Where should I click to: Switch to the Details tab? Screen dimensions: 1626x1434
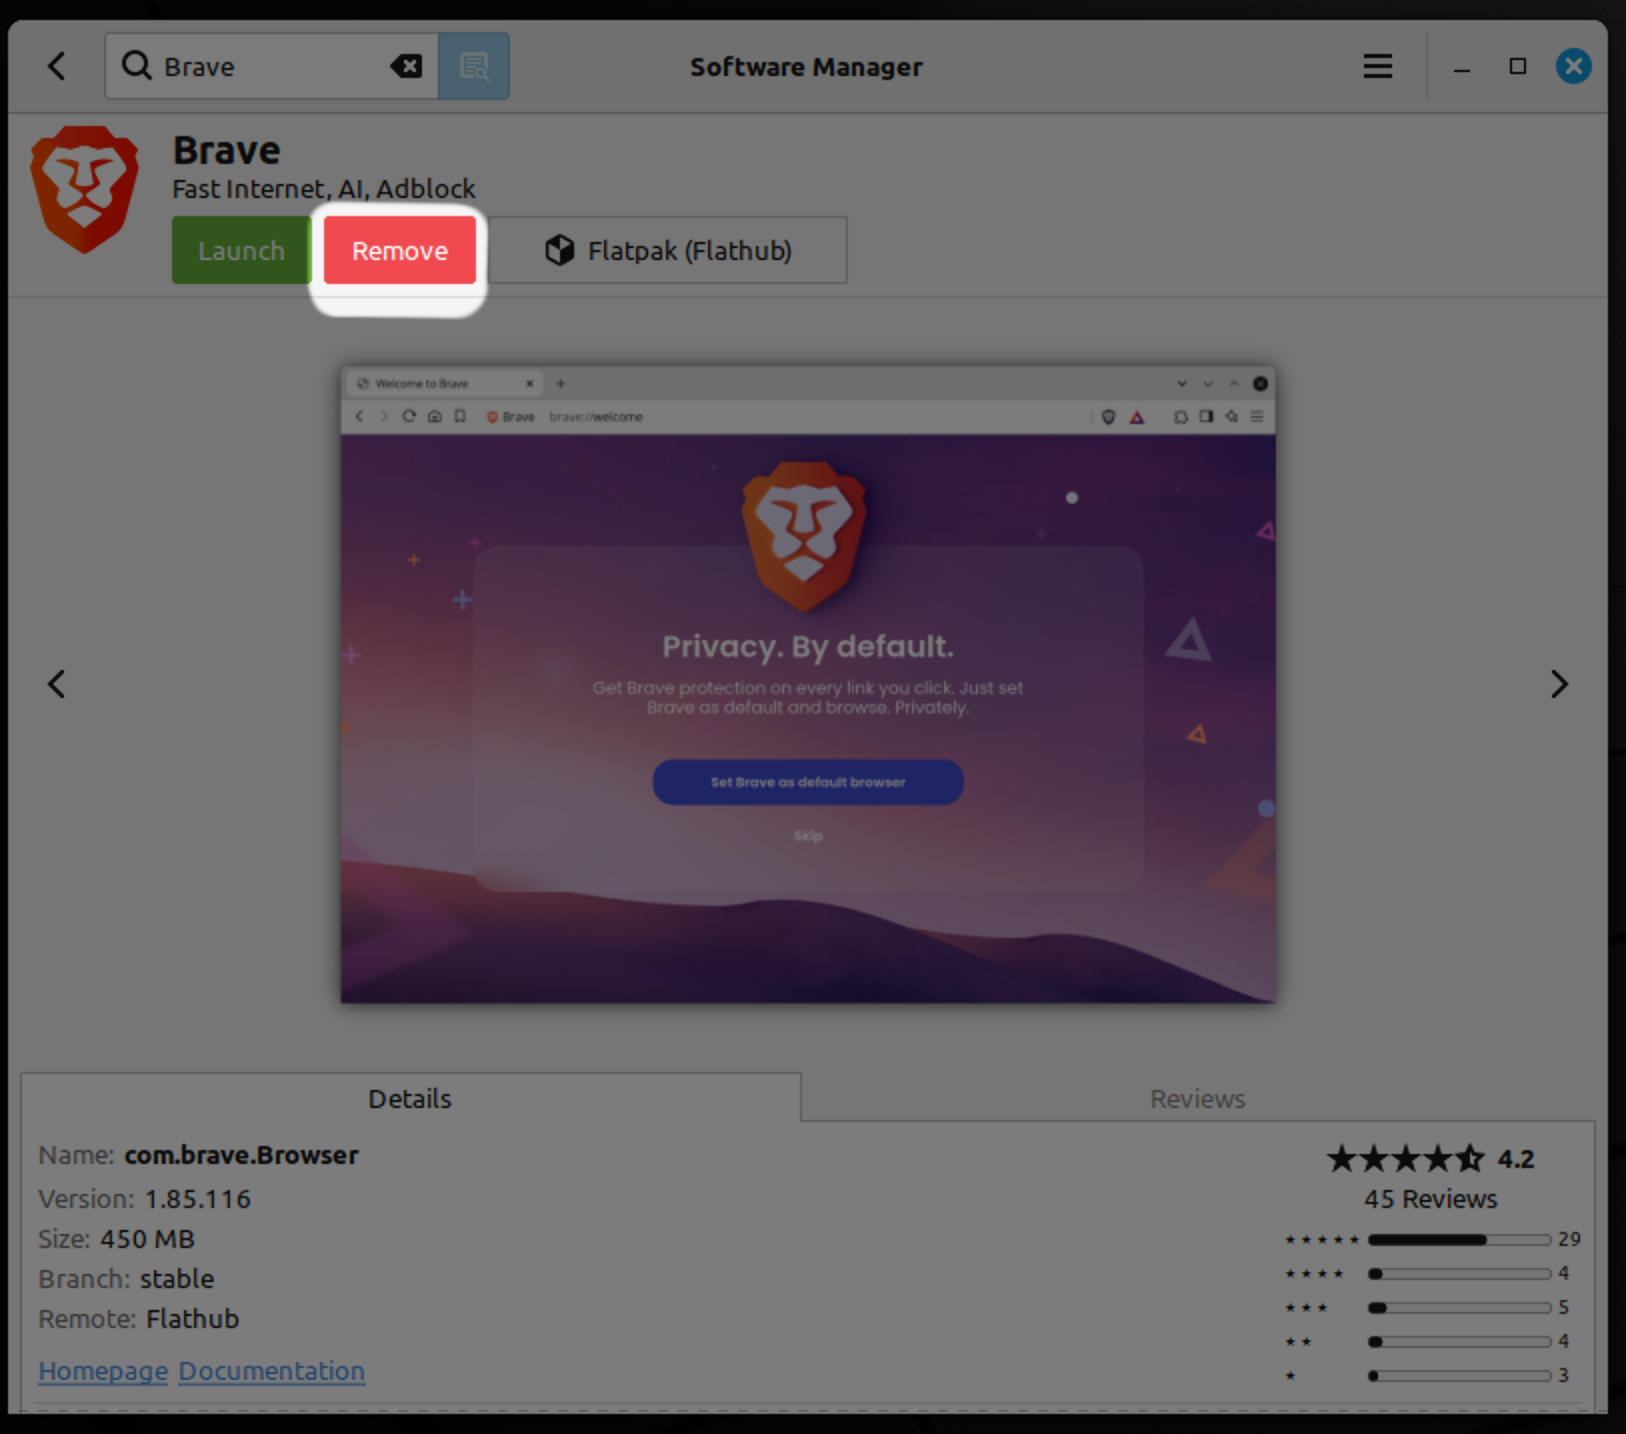tap(410, 1098)
